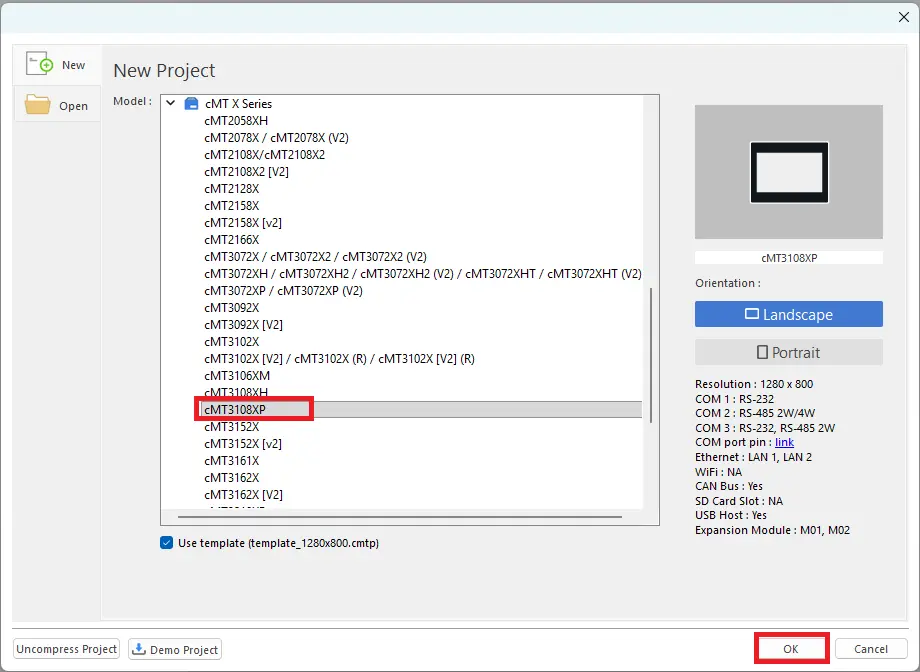Click Uncompress Project button
The height and width of the screenshot is (672, 920).
(x=66, y=649)
